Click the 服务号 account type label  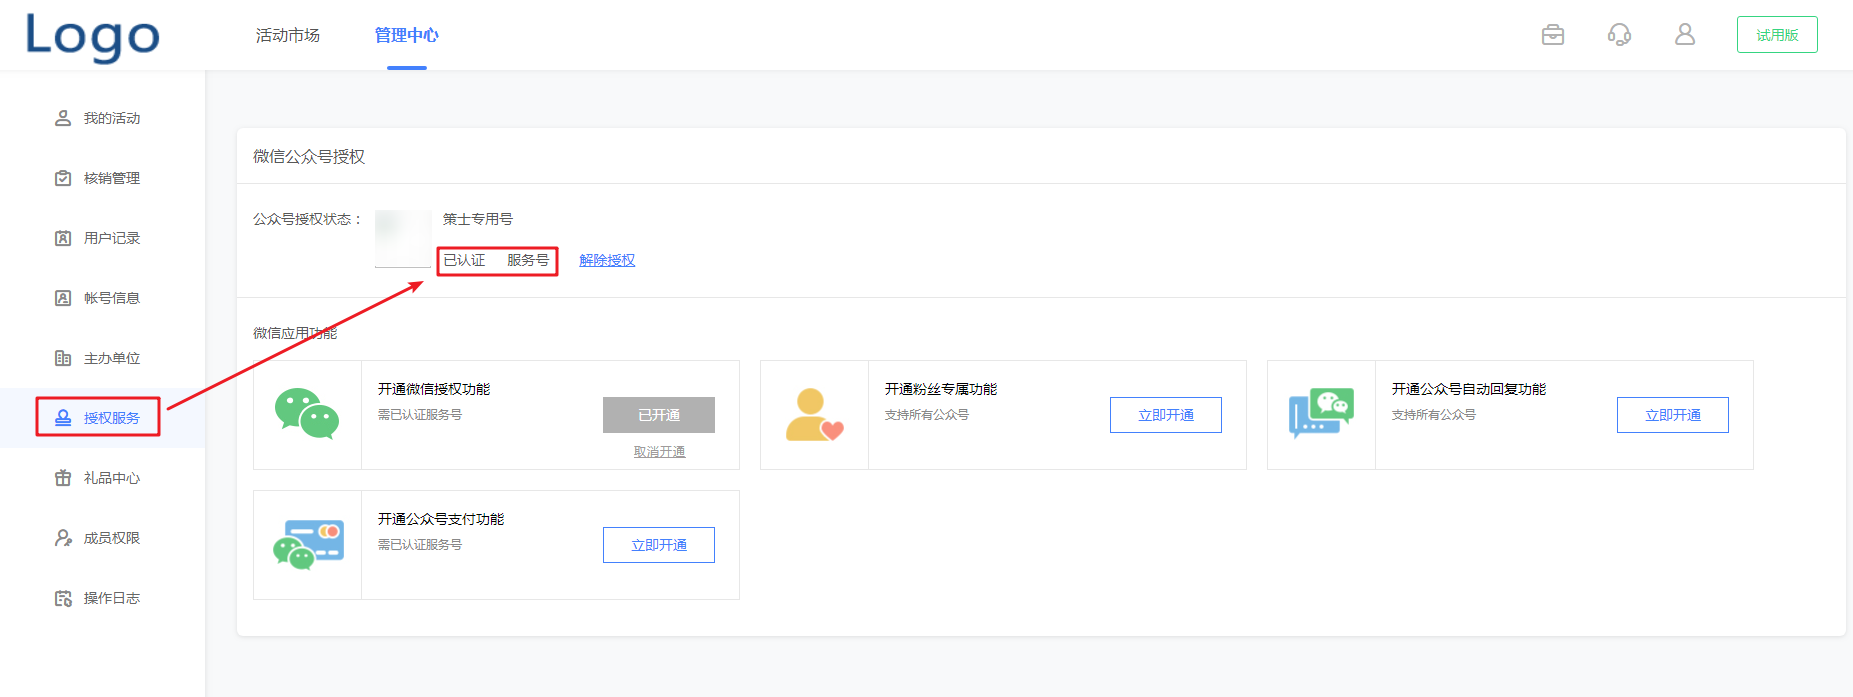tap(528, 260)
